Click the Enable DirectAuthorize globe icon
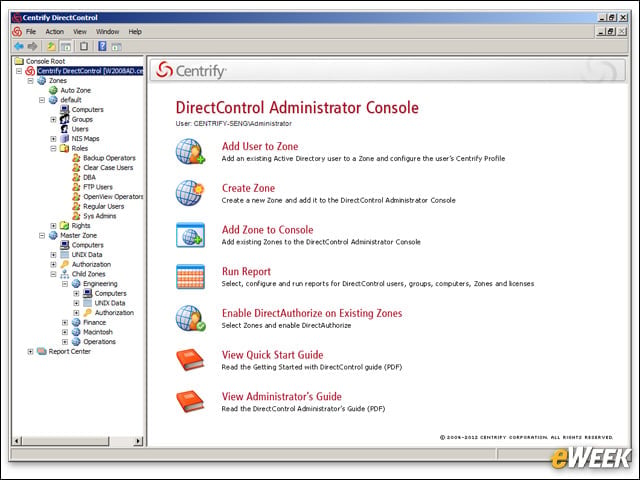Viewport: 640px width, 480px height. point(190,318)
